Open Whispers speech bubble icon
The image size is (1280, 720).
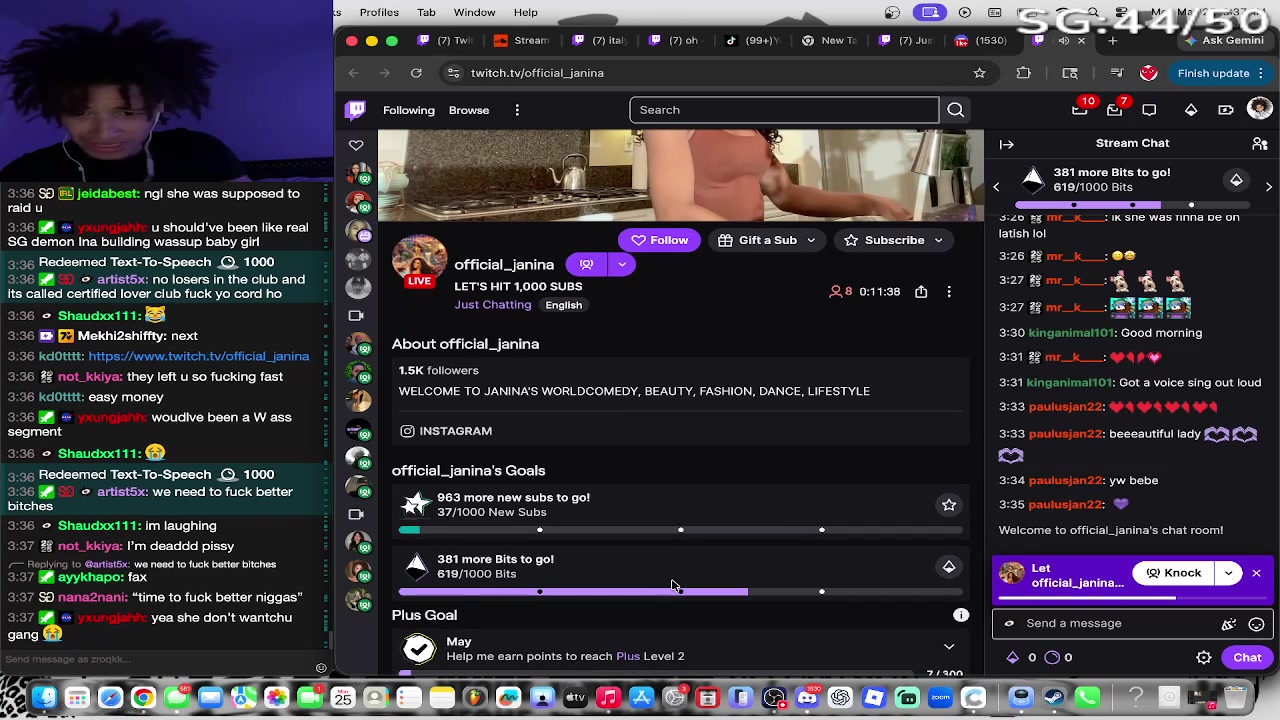click(x=1149, y=110)
